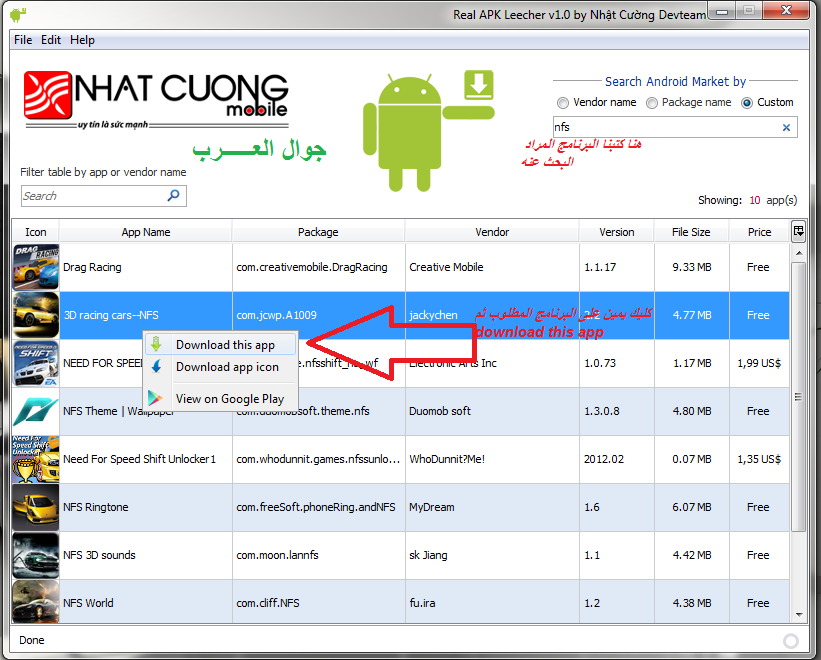Click the magnifier icon in the filter box

pyautogui.click(x=173, y=196)
